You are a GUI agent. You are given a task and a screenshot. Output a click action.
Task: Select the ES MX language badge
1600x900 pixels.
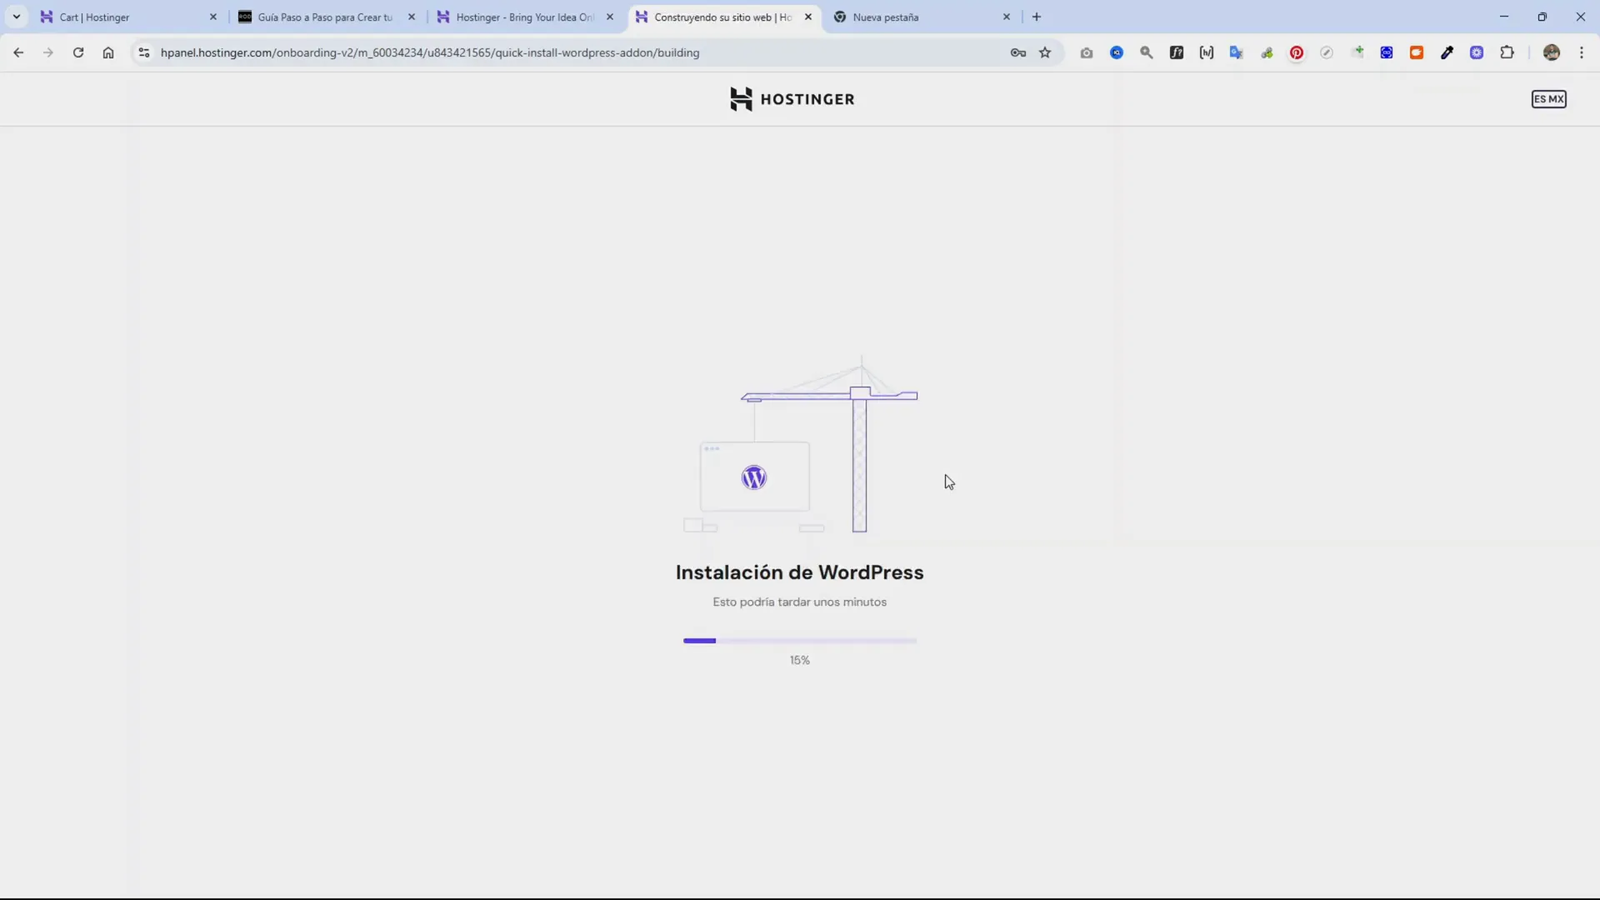(x=1548, y=99)
